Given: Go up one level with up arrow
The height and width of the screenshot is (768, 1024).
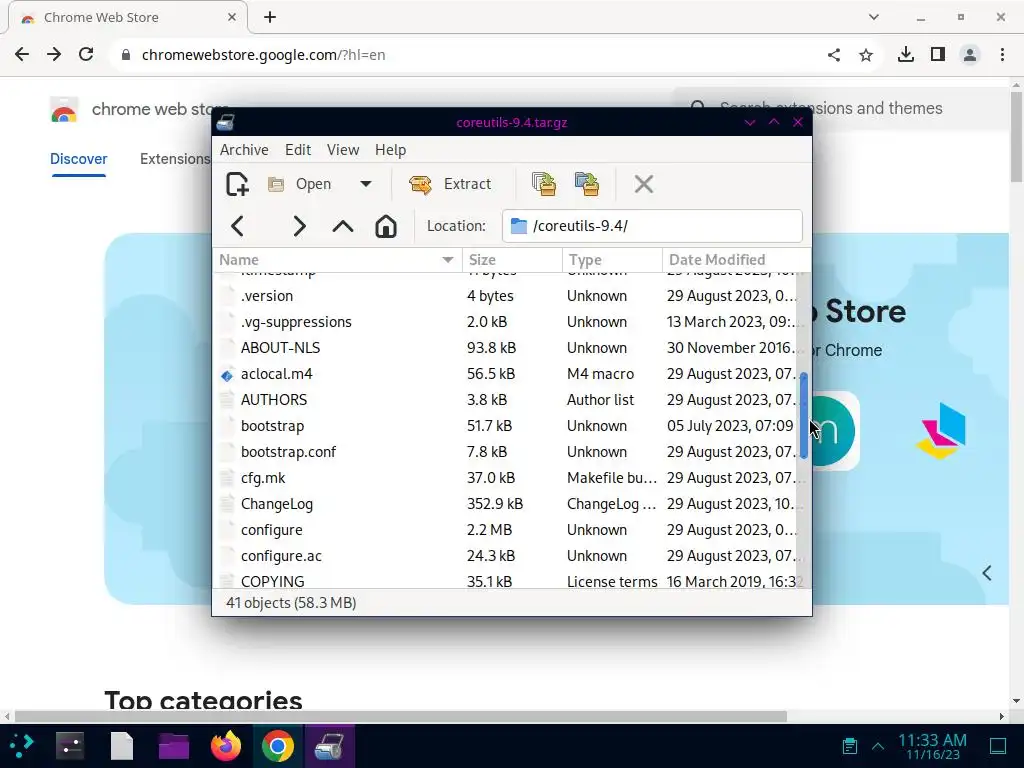Looking at the screenshot, I should click(x=343, y=227).
